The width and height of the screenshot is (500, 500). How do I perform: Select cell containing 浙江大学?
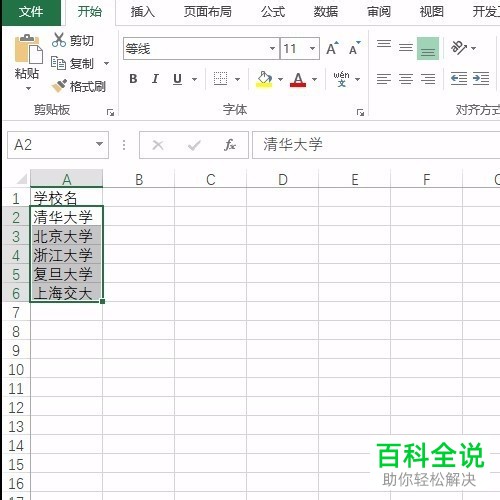point(67,255)
